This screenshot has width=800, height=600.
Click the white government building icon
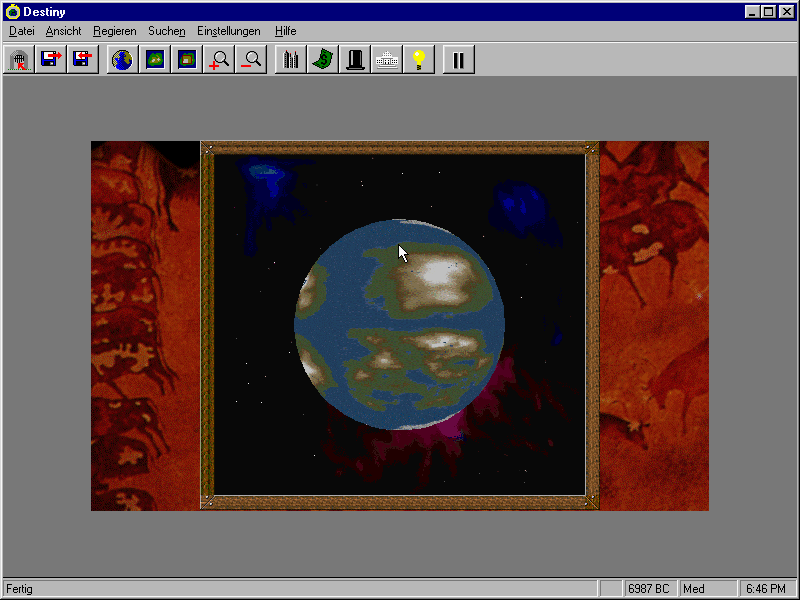(x=386, y=60)
